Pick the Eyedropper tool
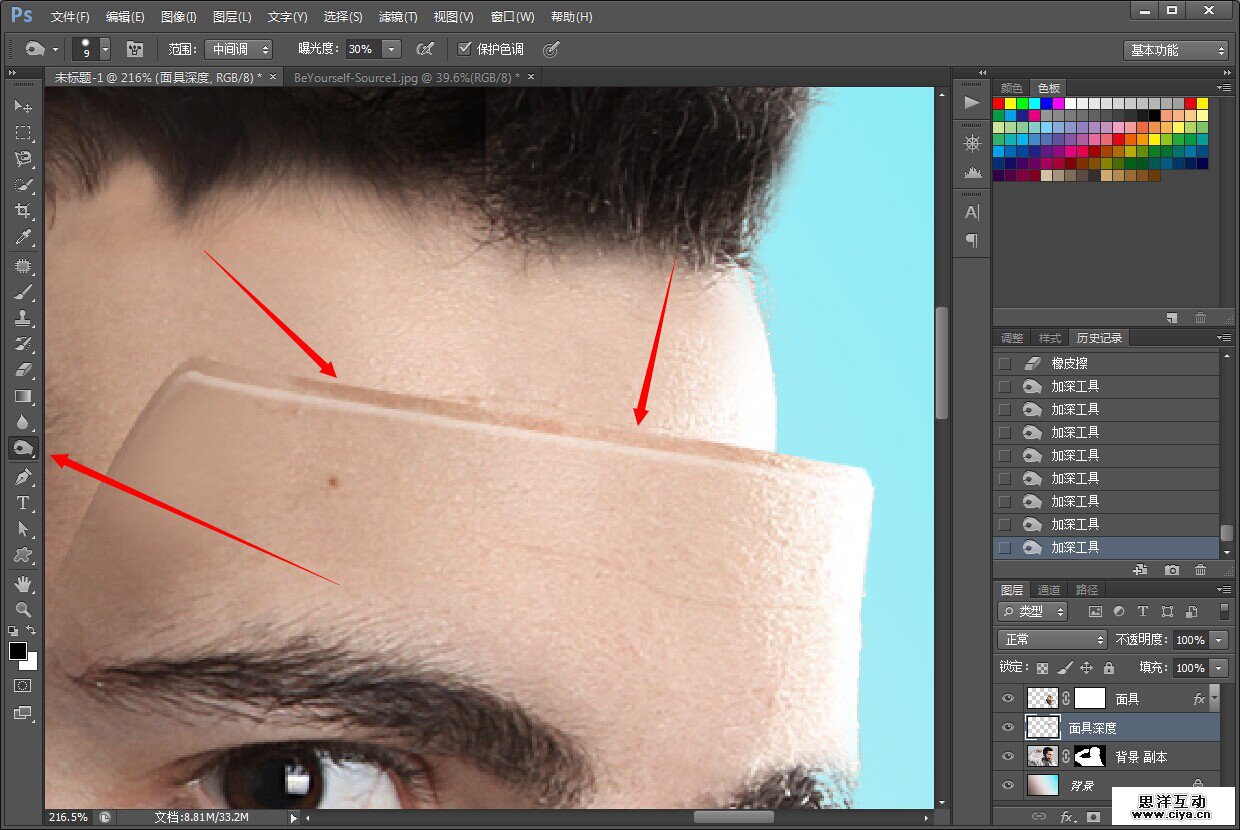The height and width of the screenshot is (830, 1240). (23, 237)
